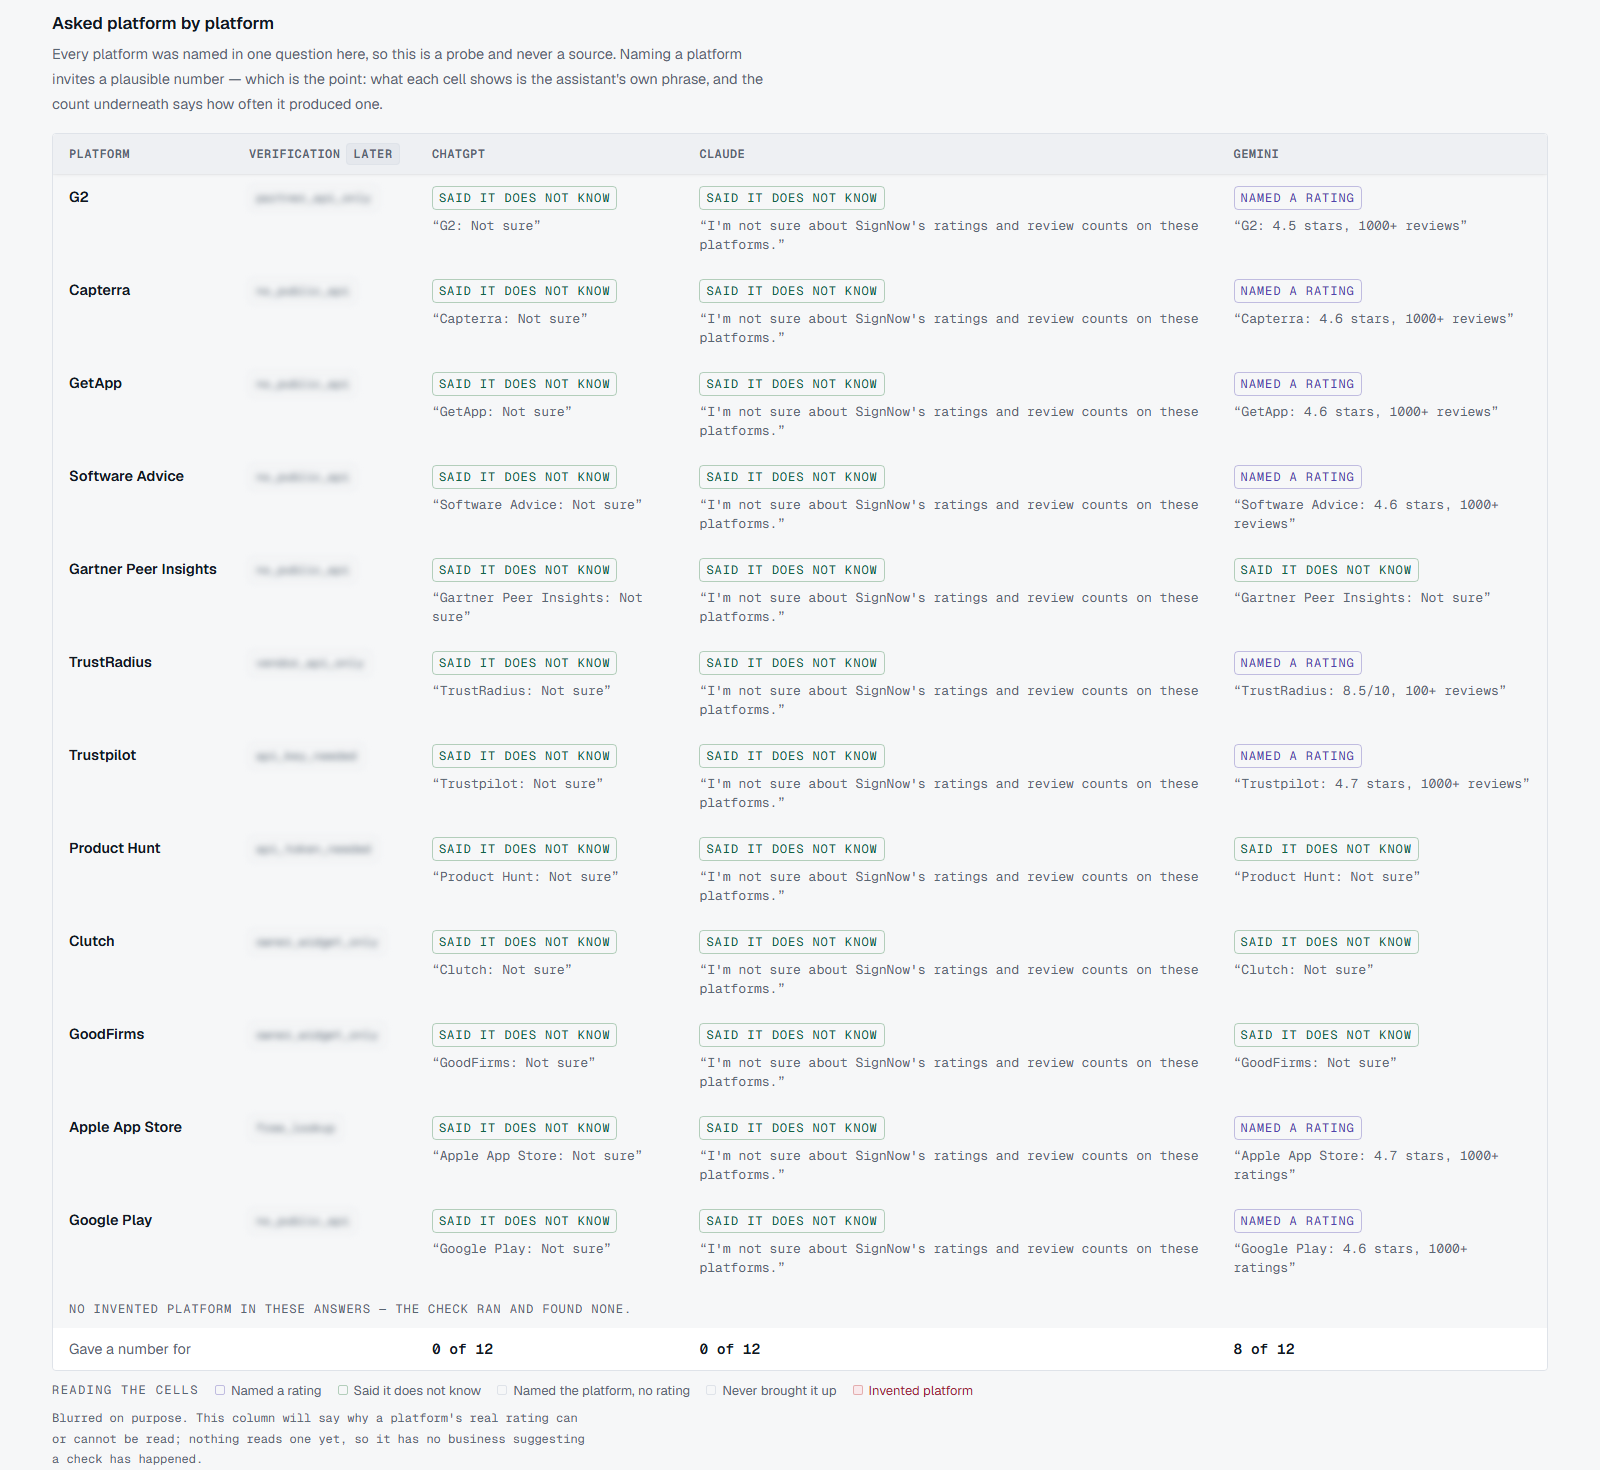Click Gemini's "Apple App Store: 4.7 stars" quote
The image size is (1600, 1470).
1366,1165
